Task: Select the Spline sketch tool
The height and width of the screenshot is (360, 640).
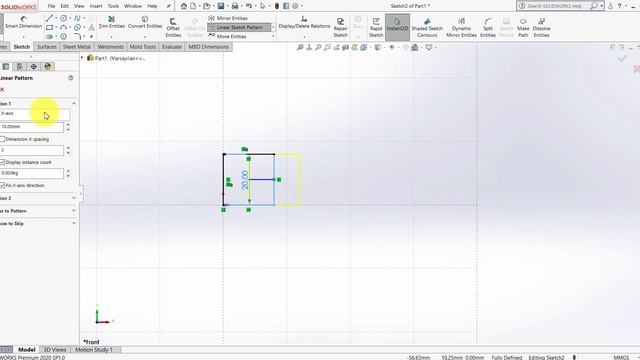Action: click(77, 18)
